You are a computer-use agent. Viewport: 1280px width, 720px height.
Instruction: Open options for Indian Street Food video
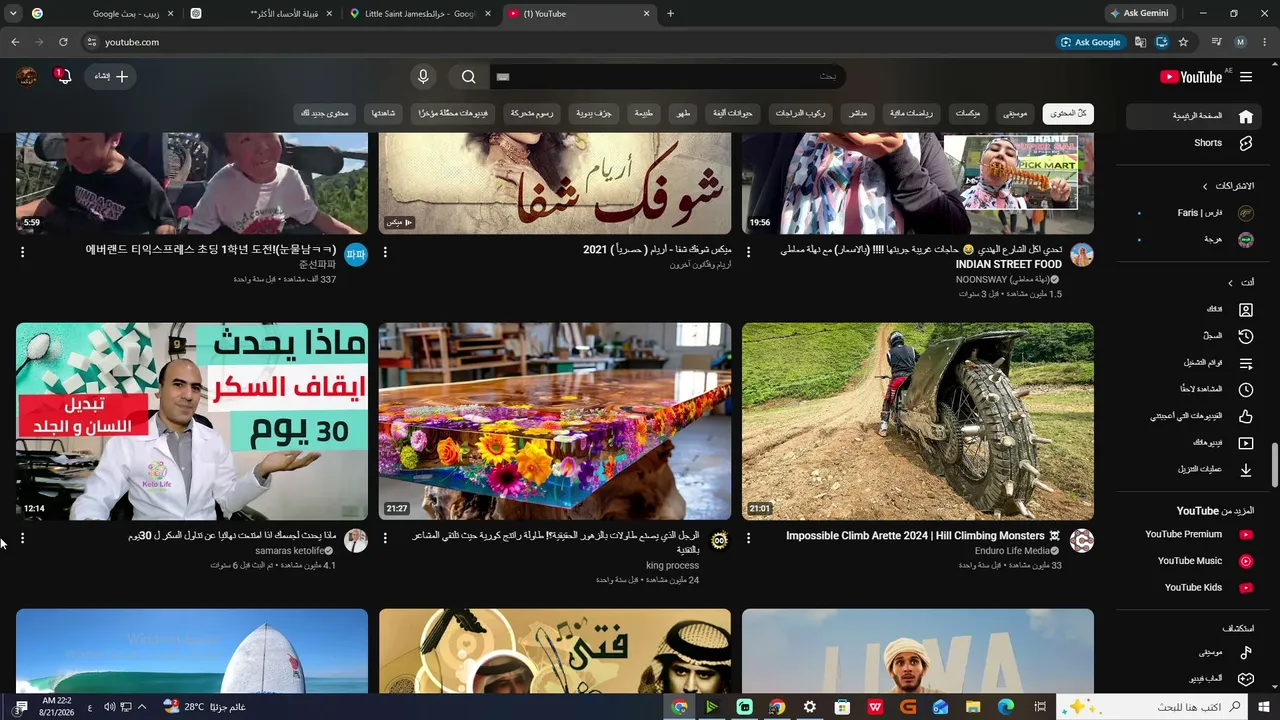coord(748,252)
